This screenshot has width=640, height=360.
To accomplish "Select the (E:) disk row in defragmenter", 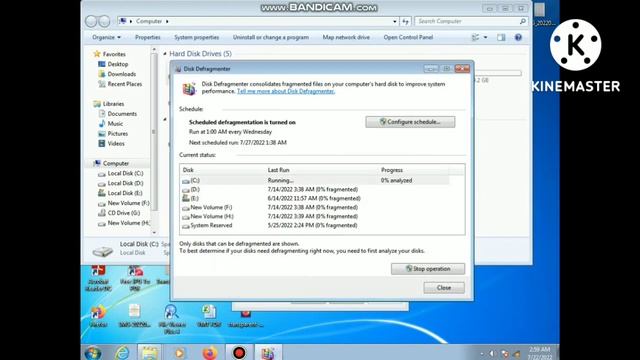I will [x=315, y=198].
